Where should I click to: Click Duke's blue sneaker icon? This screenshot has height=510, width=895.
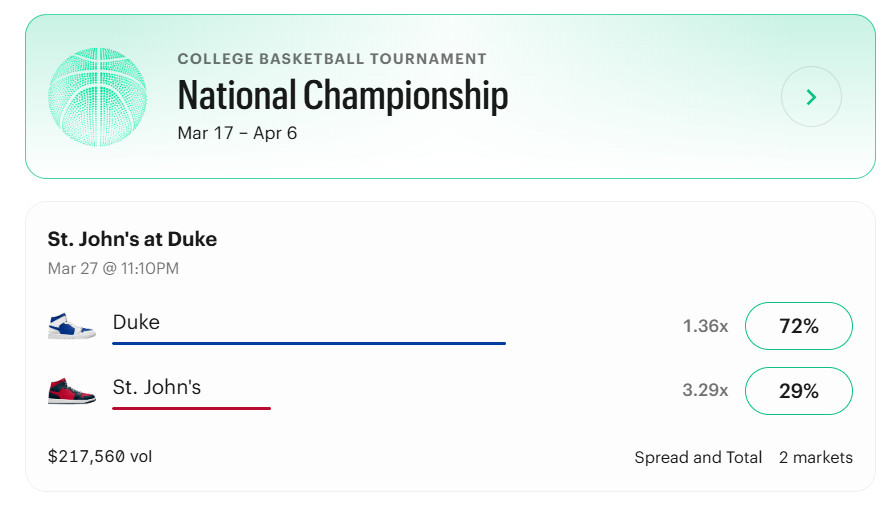tap(72, 325)
